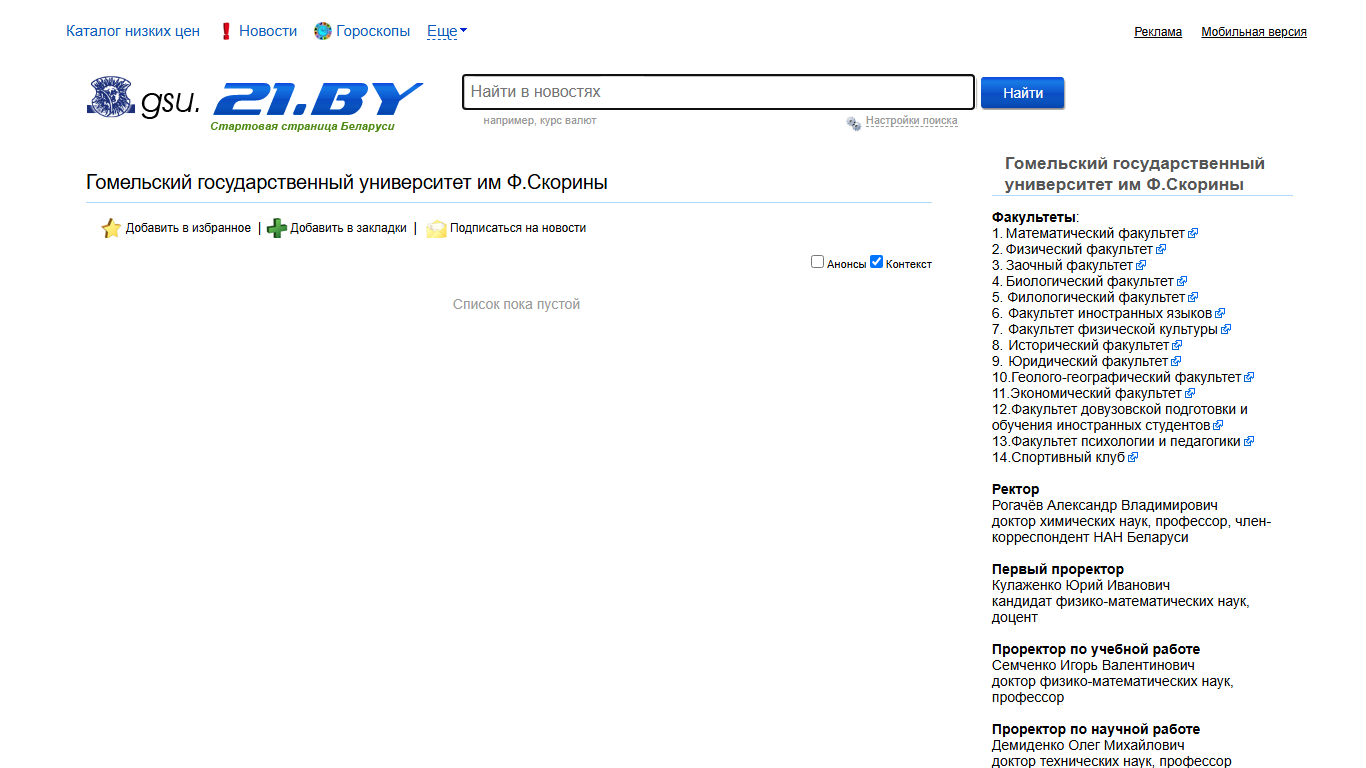Click the name Рогачёв Александр Владимирович
Image resolution: width=1366 pixels, height=768 pixels.
pos(1105,505)
